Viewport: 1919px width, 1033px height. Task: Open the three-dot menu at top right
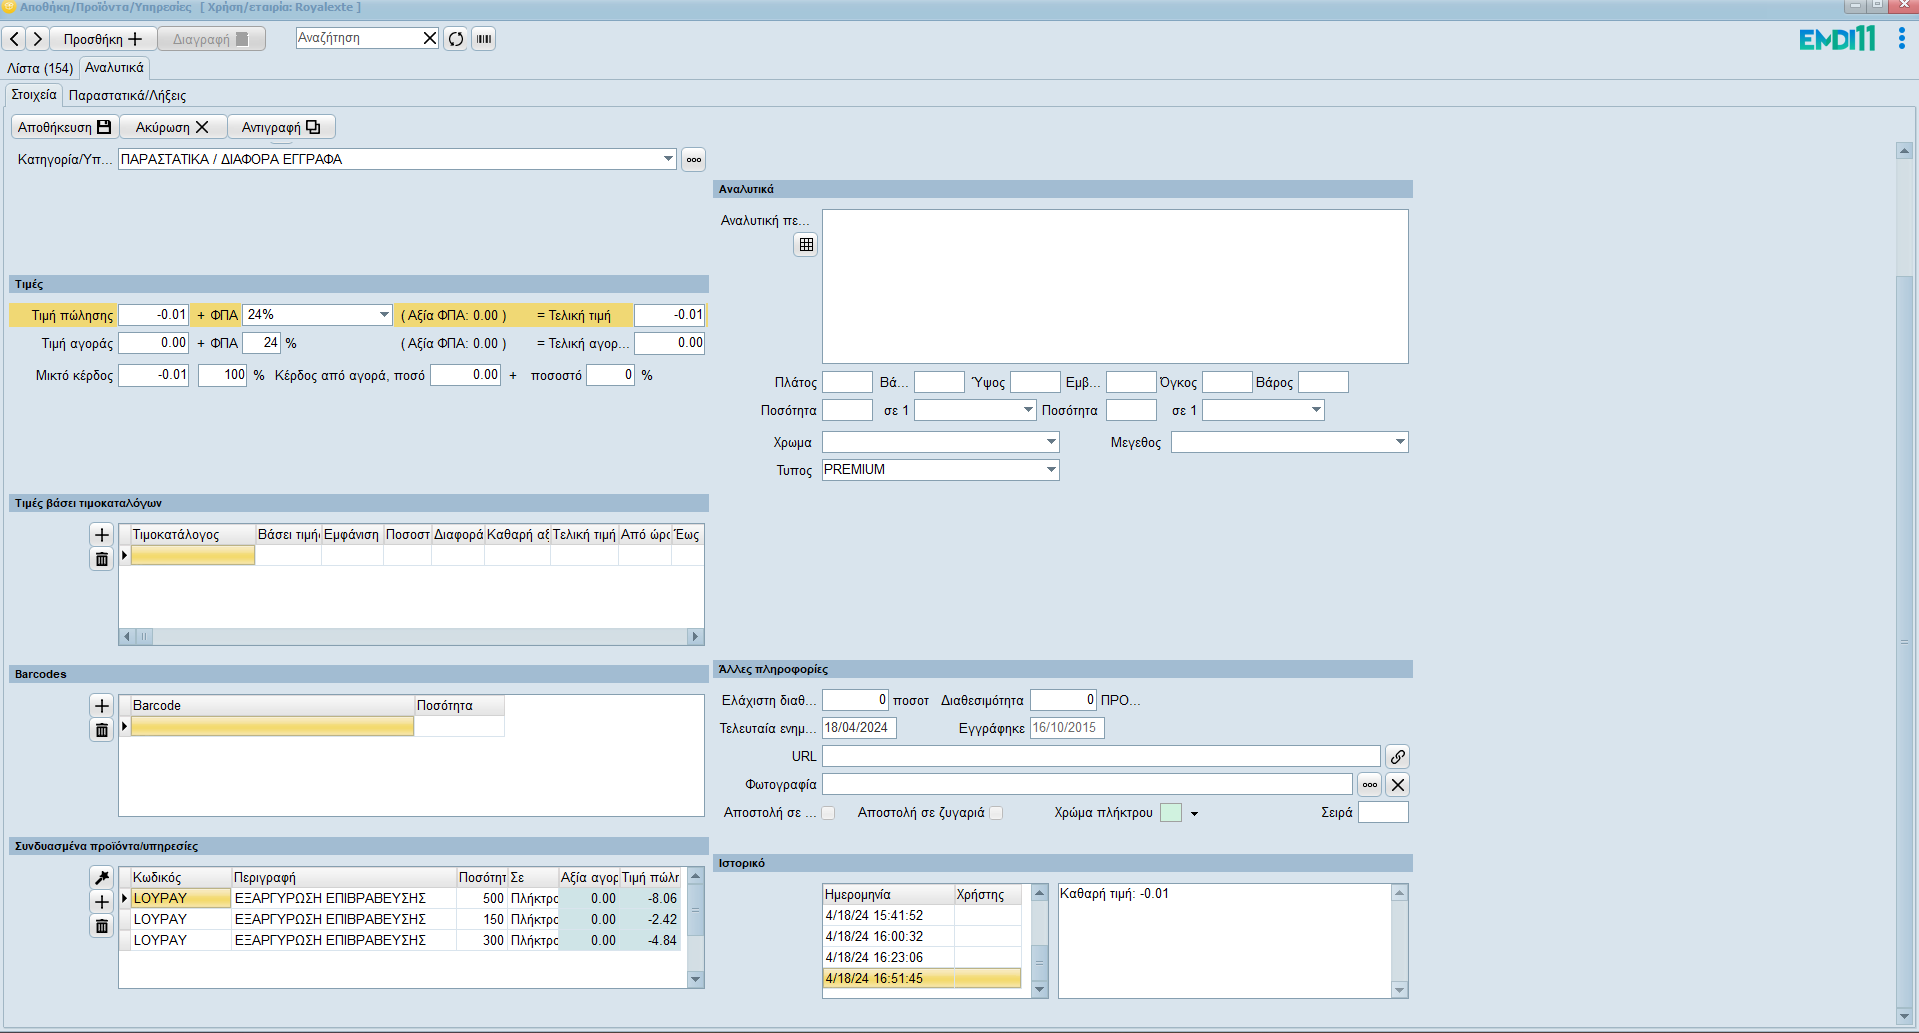pos(1901,38)
